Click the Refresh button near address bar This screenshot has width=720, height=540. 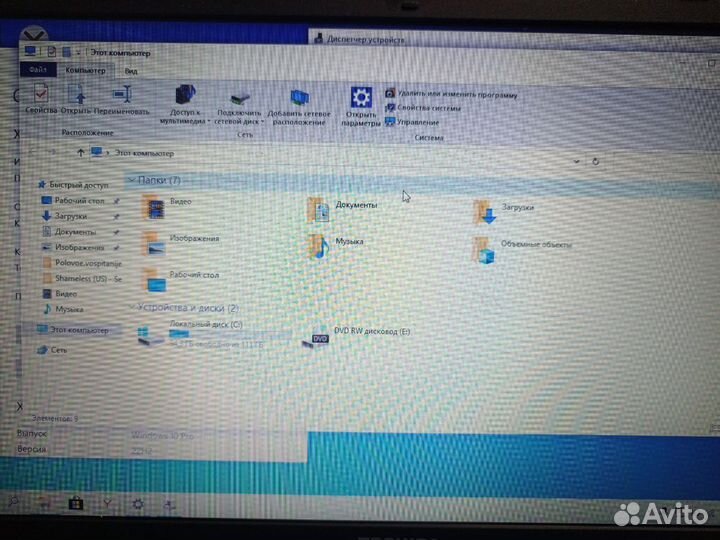[596, 162]
